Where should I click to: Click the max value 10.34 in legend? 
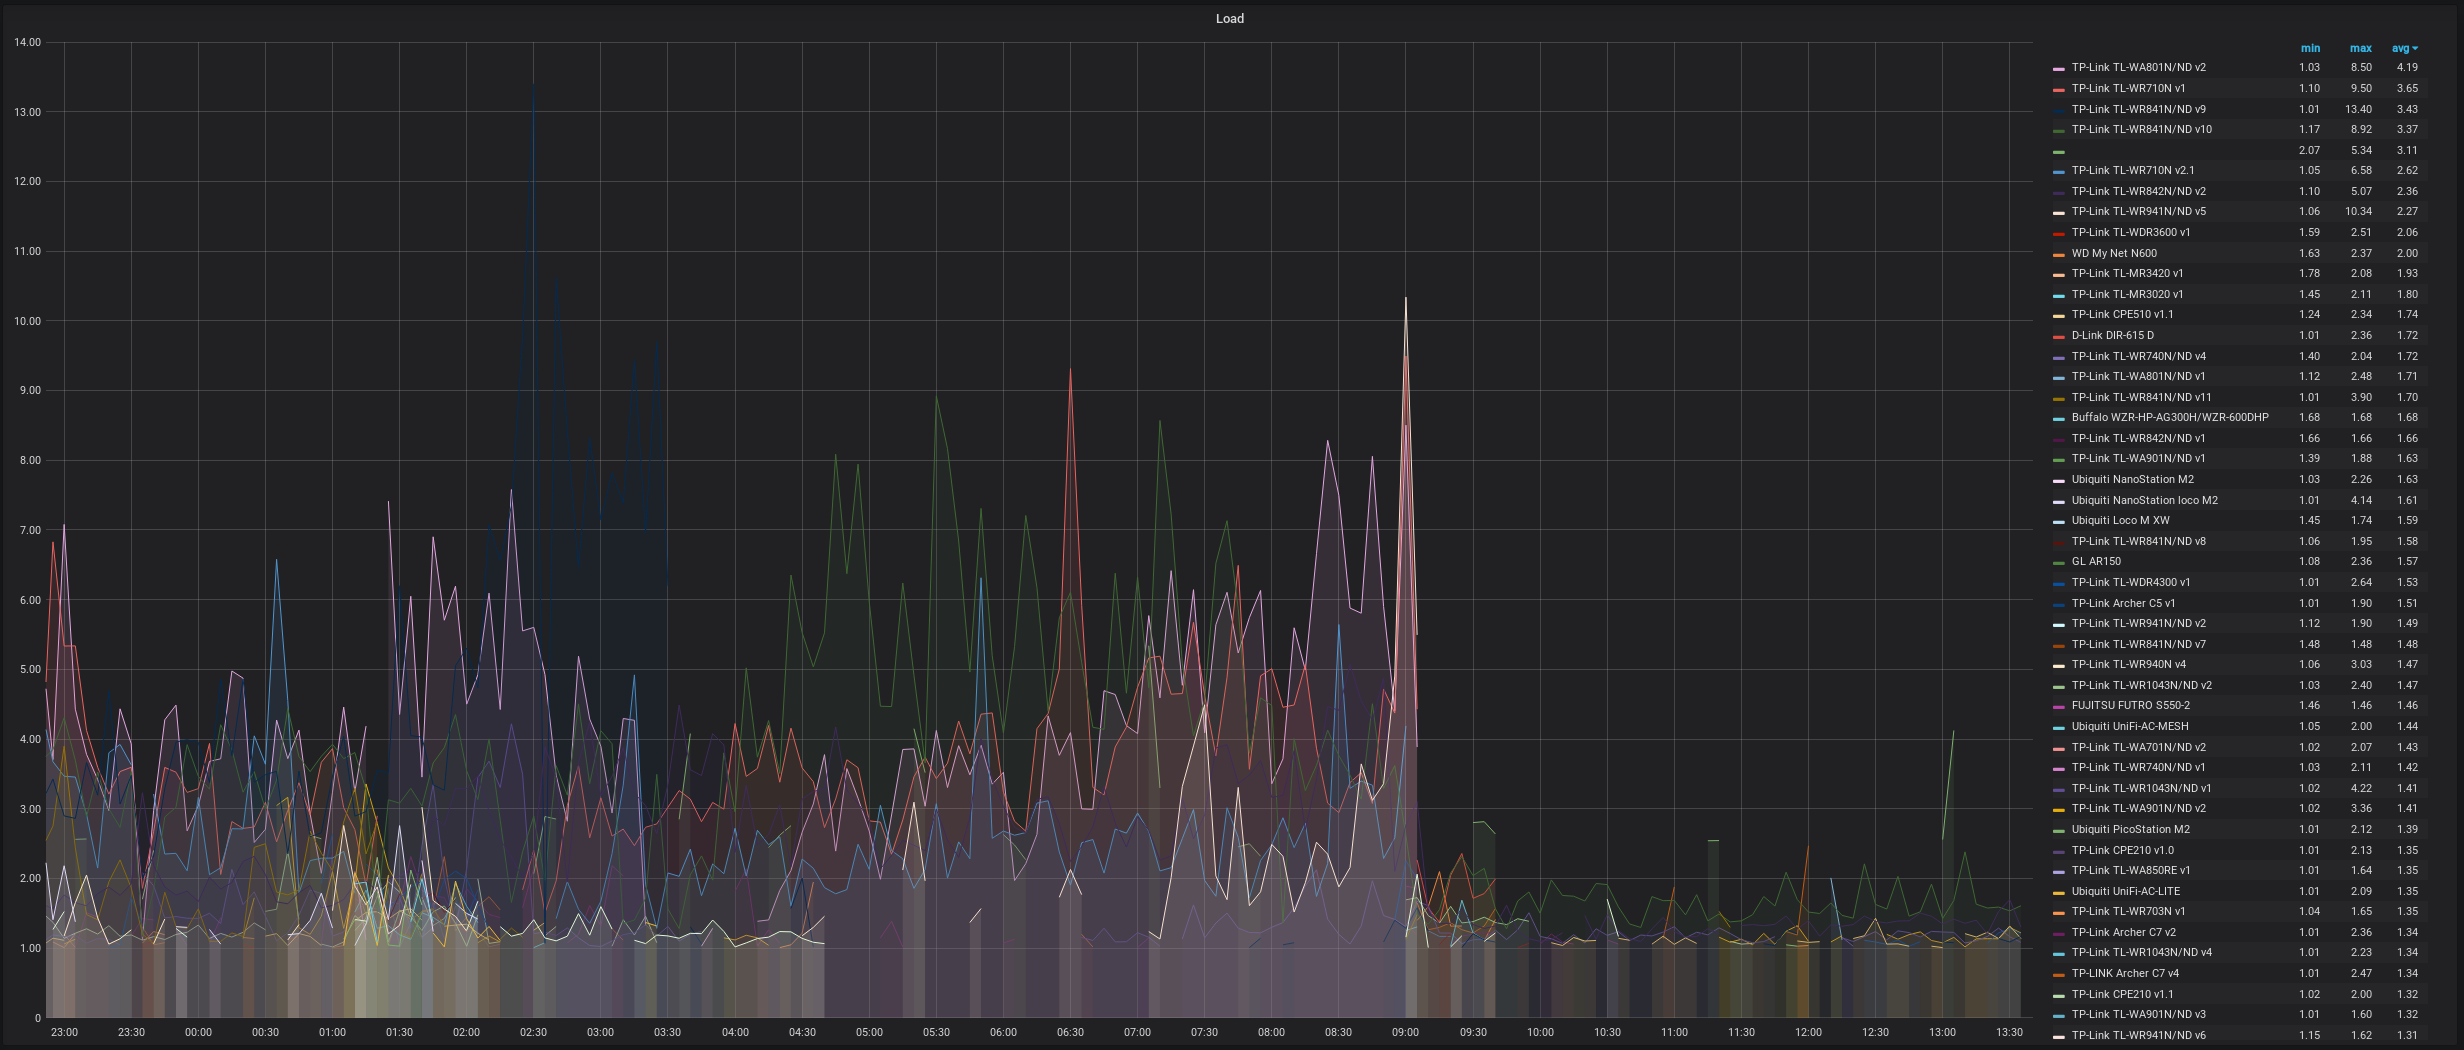pos(2358,211)
